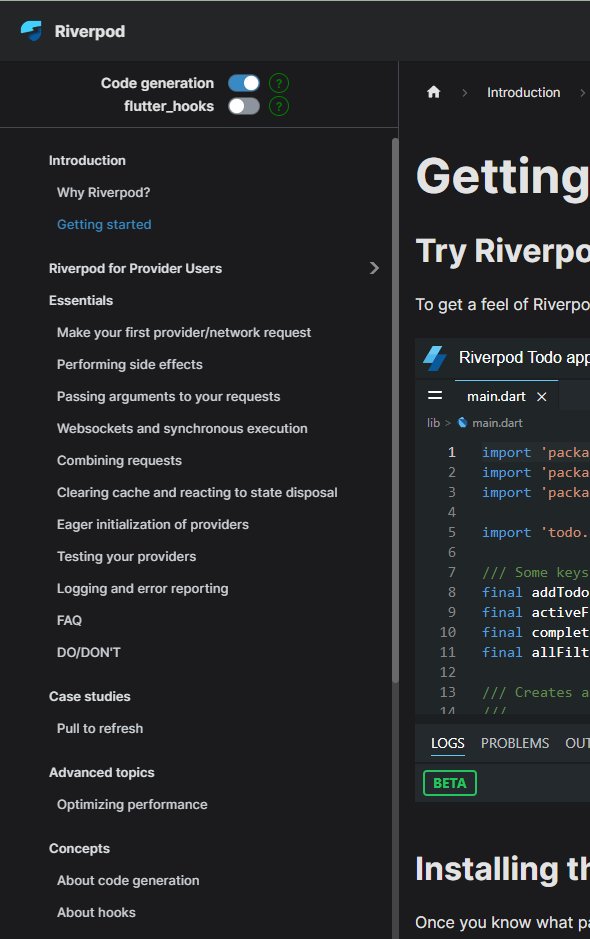The width and height of the screenshot is (590, 939).
Task: Open help for flutter_hooks toggle
Action: point(279,107)
